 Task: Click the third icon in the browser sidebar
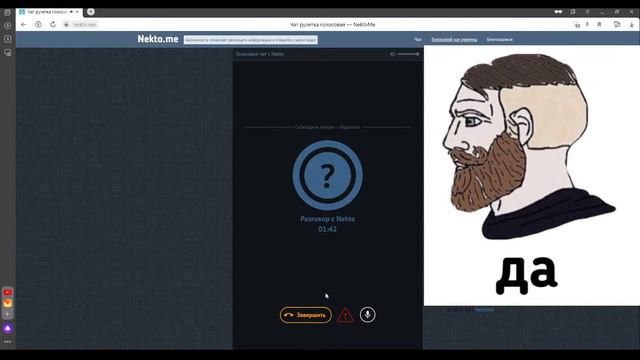point(7,39)
